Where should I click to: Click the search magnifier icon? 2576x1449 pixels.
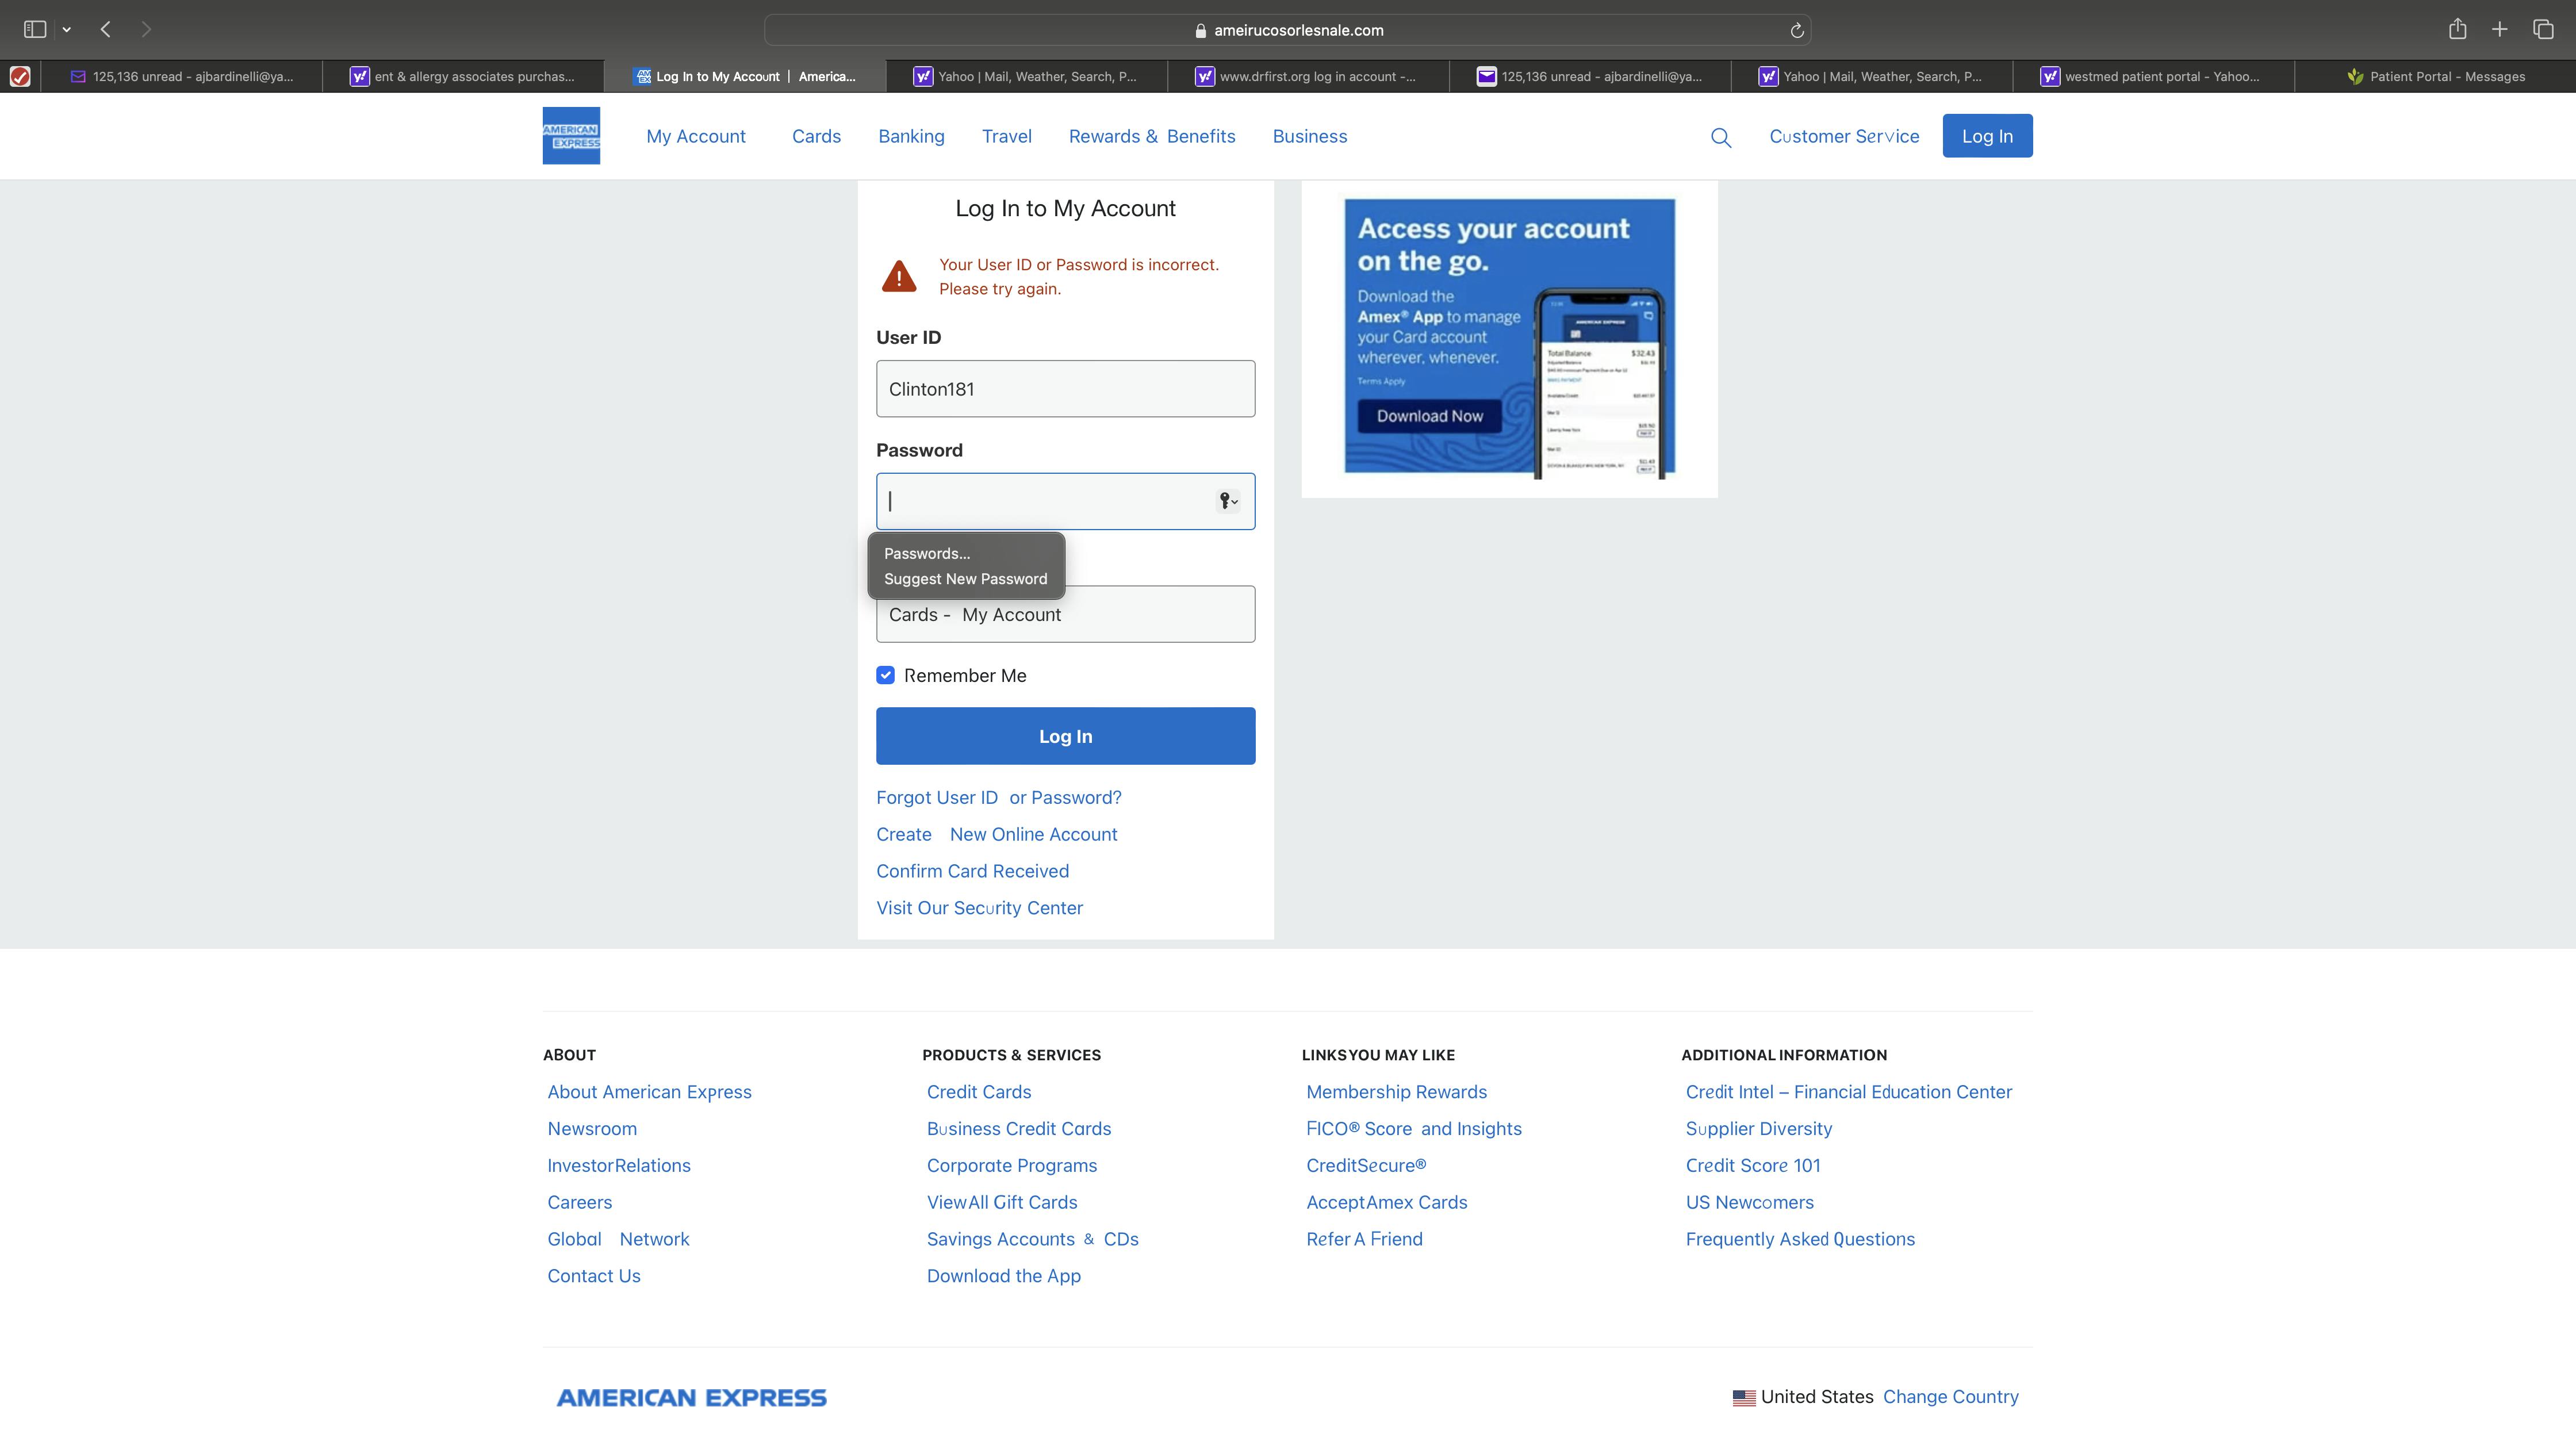1721,137
